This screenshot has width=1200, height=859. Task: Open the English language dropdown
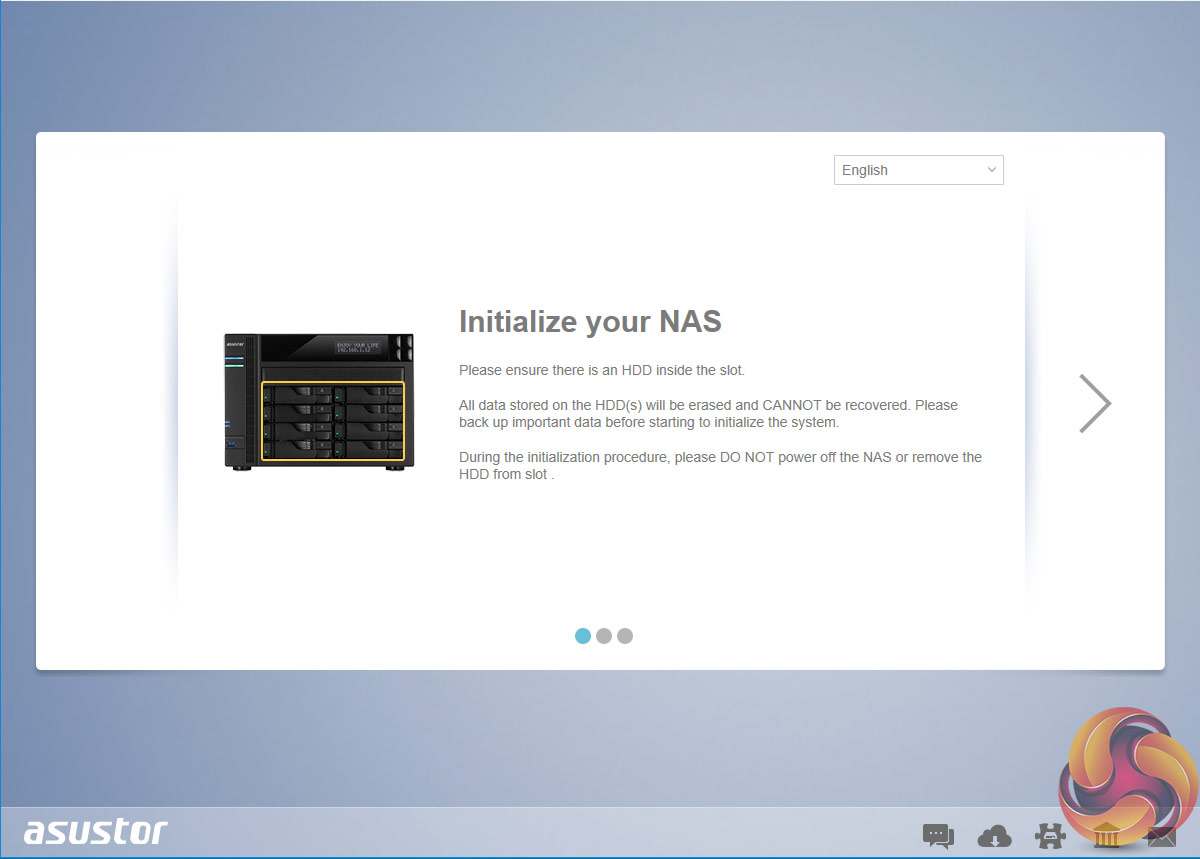pyautogui.click(x=918, y=170)
